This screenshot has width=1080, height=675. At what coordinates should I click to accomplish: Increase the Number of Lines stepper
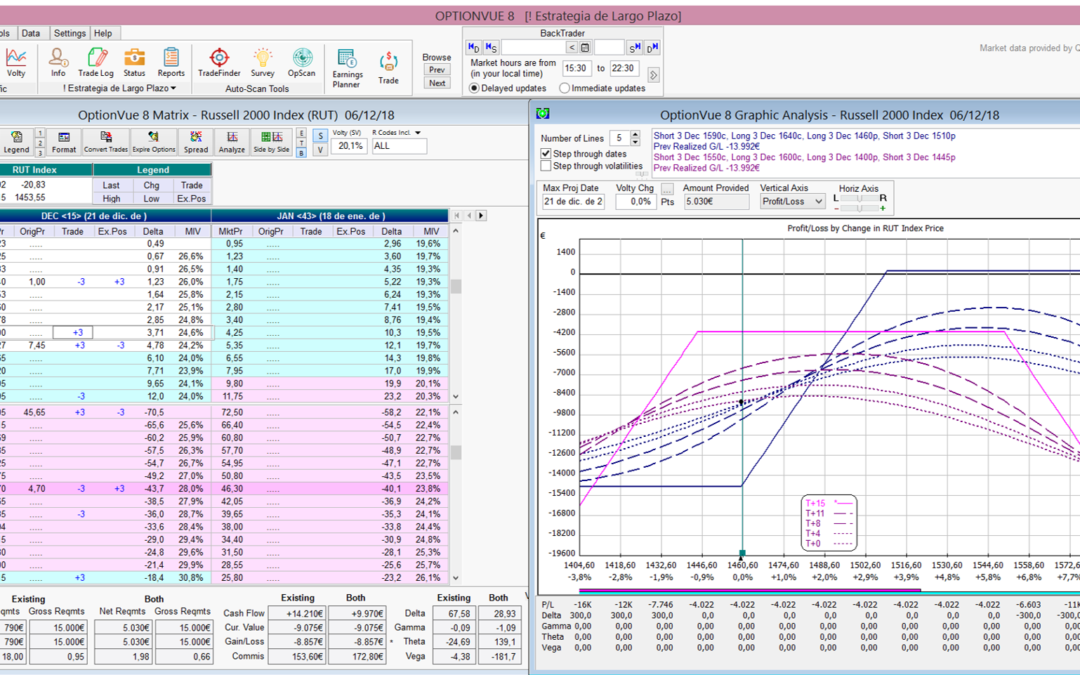click(x=635, y=134)
